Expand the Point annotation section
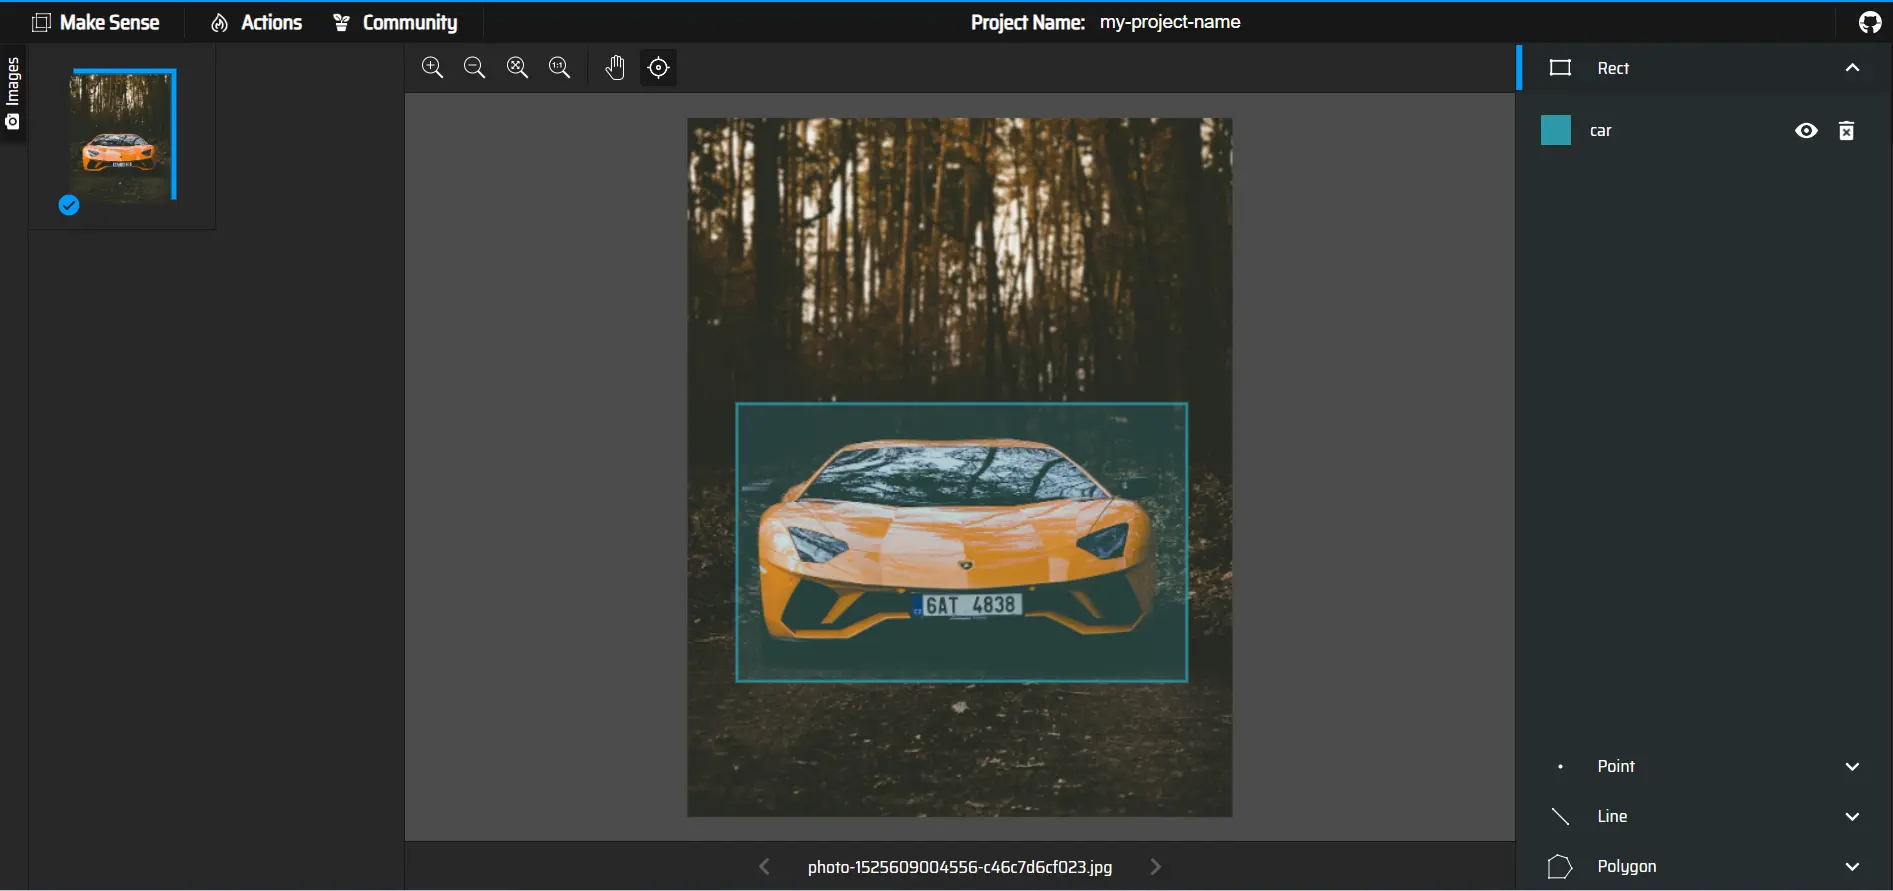The height and width of the screenshot is (891, 1893). [x=1852, y=767]
